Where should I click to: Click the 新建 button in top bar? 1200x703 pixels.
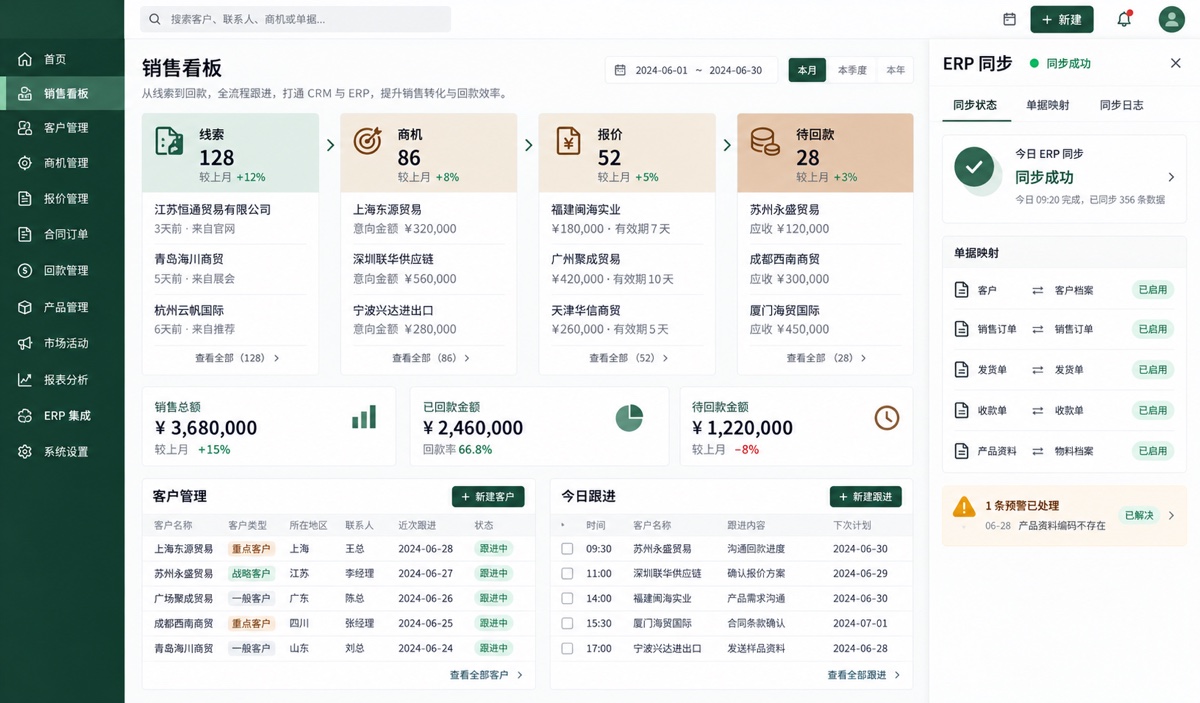pyautogui.click(x=1061, y=19)
